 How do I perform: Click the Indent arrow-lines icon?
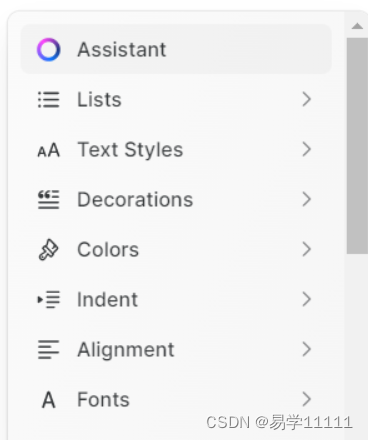(x=49, y=299)
